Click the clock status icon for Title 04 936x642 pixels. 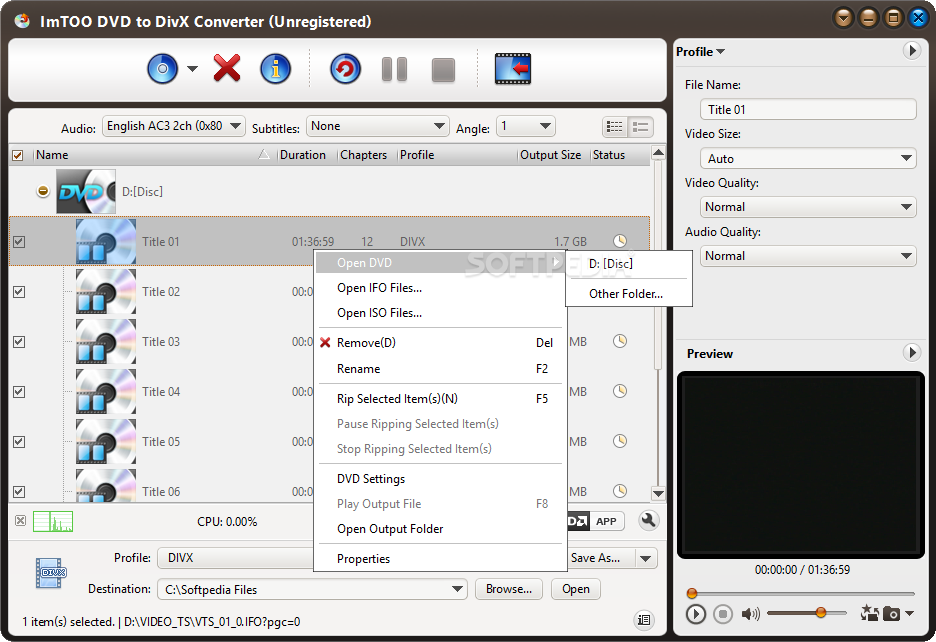pyautogui.click(x=620, y=391)
